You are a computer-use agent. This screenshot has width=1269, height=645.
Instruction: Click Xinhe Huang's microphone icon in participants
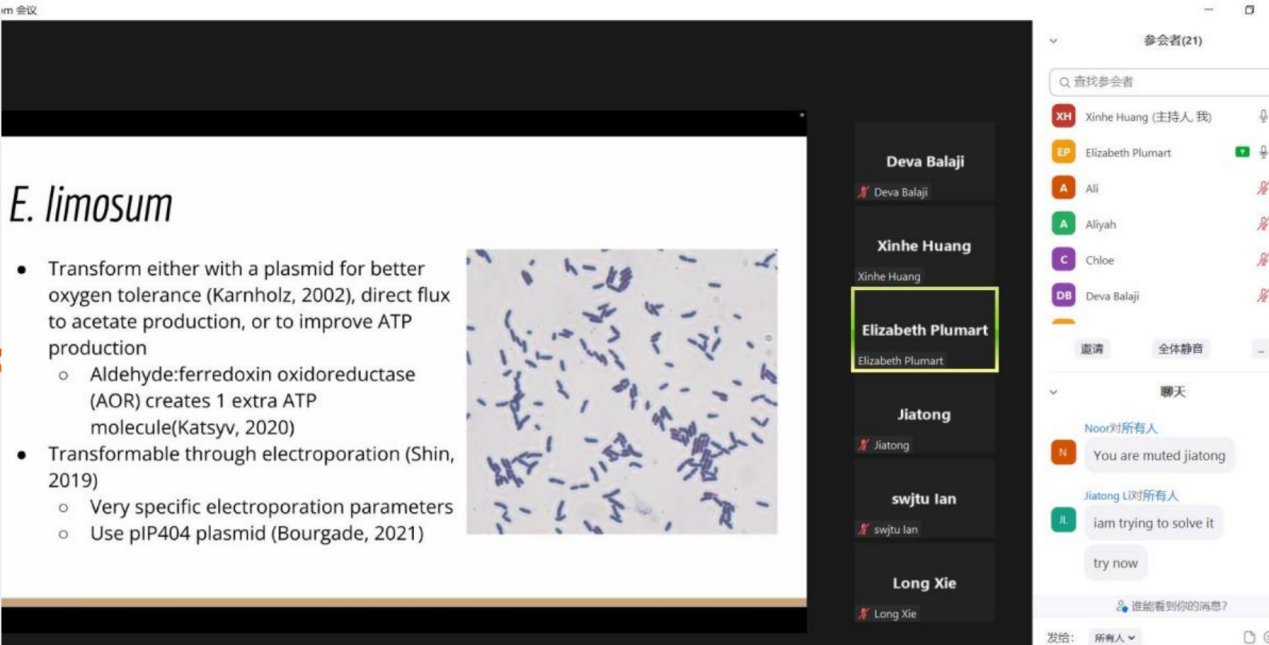pyautogui.click(x=1263, y=116)
